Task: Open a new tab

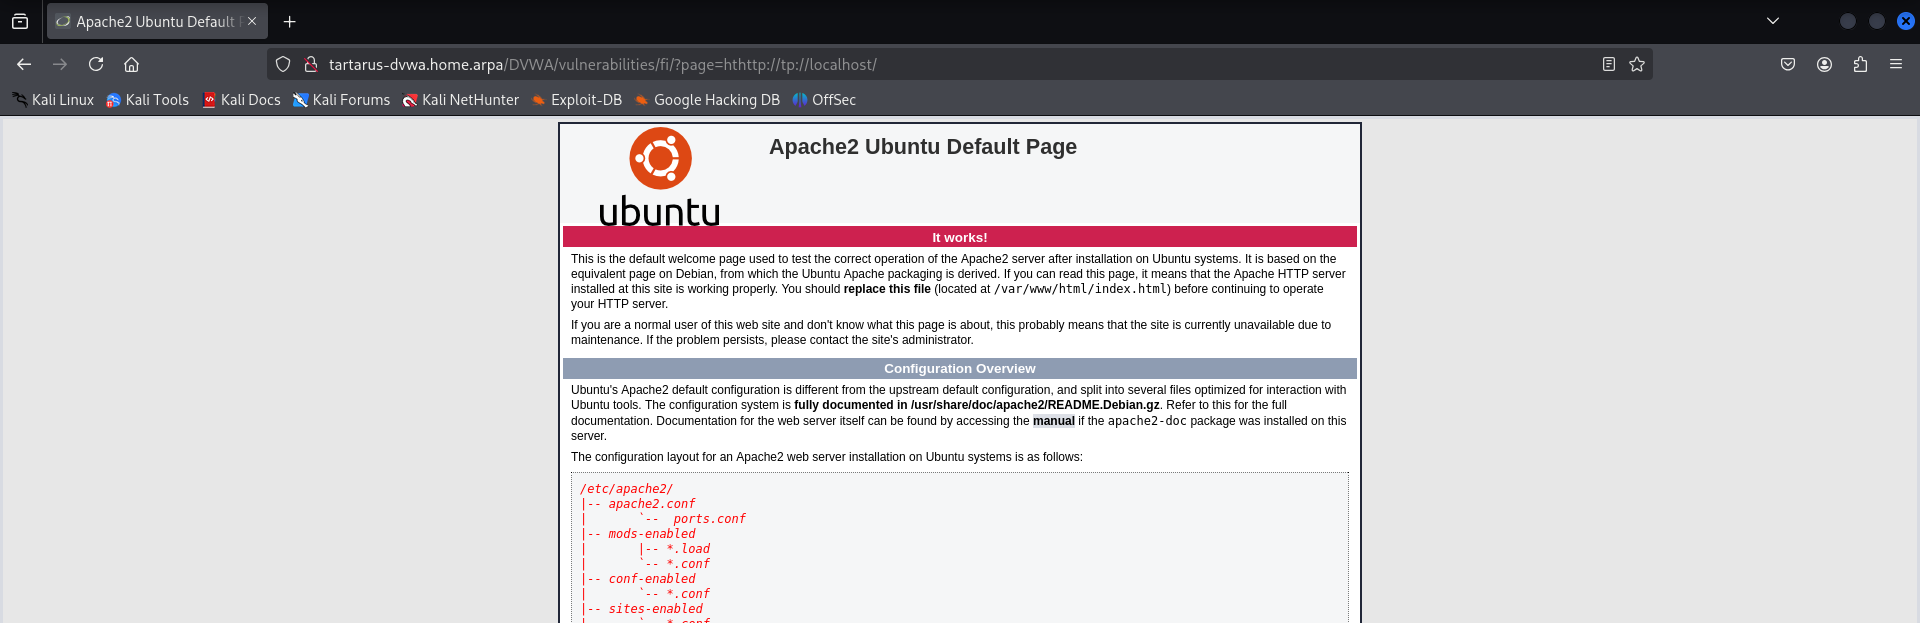Action: tap(290, 21)
